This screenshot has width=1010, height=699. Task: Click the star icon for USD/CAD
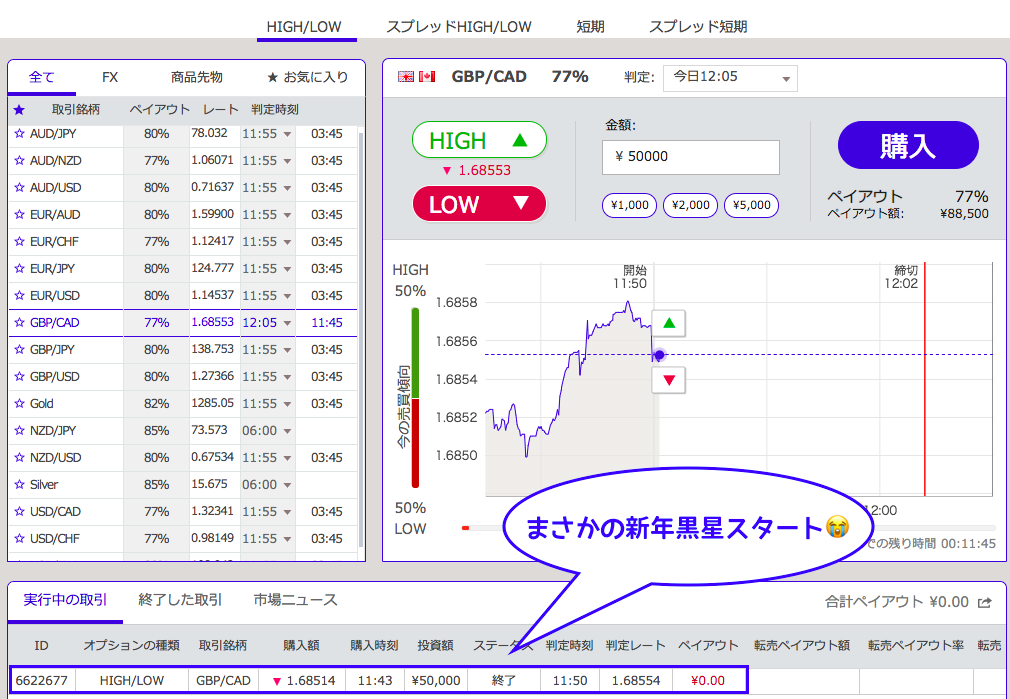click(19, 512)
